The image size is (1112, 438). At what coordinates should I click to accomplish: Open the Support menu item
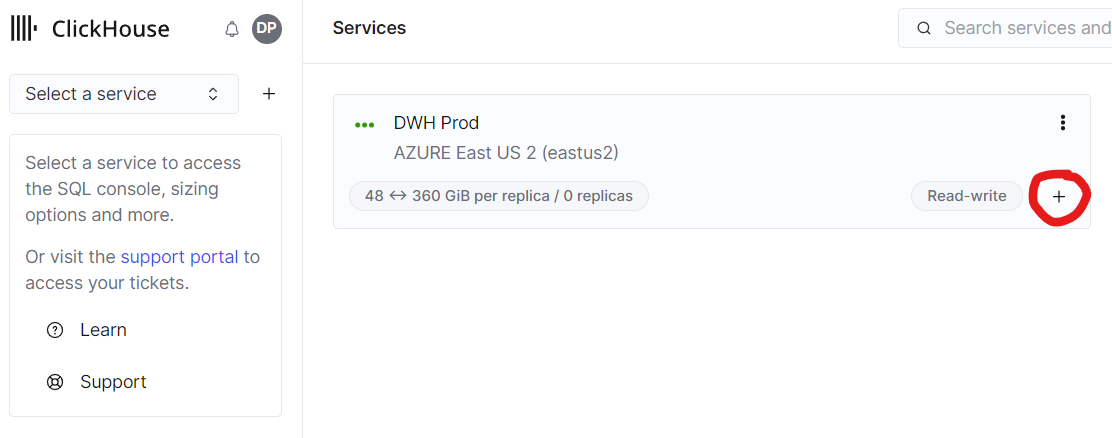click(113, 382)
